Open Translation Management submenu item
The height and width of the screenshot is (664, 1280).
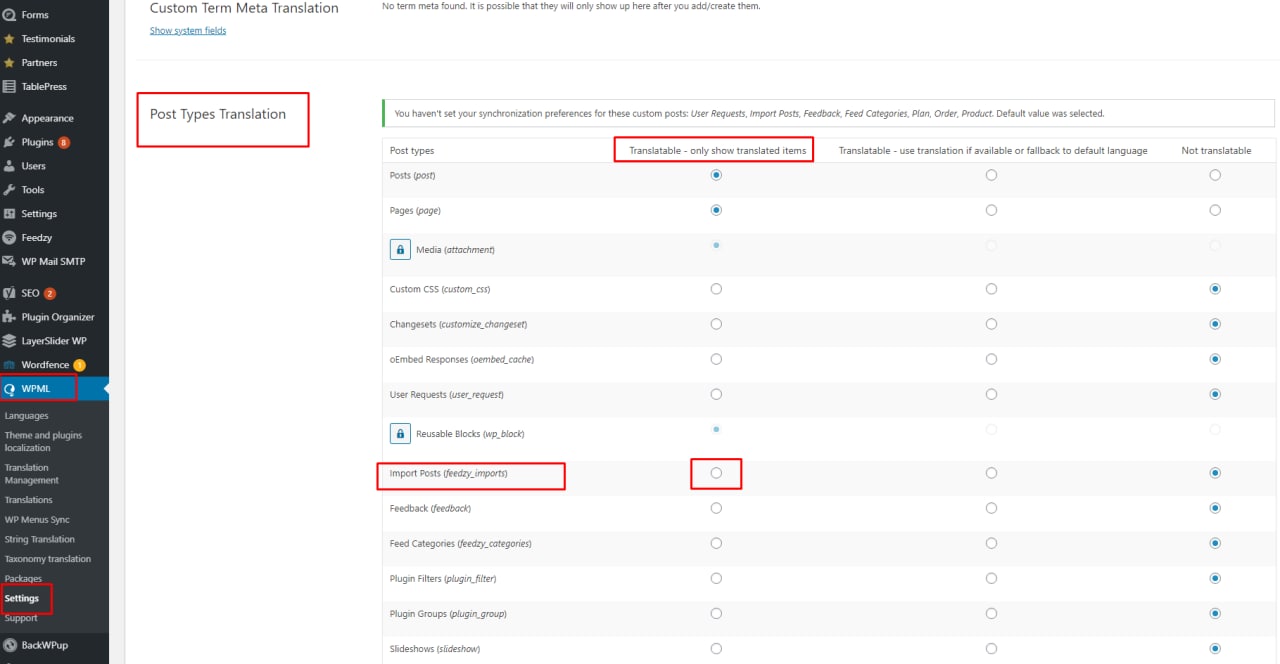click(32, 474)
